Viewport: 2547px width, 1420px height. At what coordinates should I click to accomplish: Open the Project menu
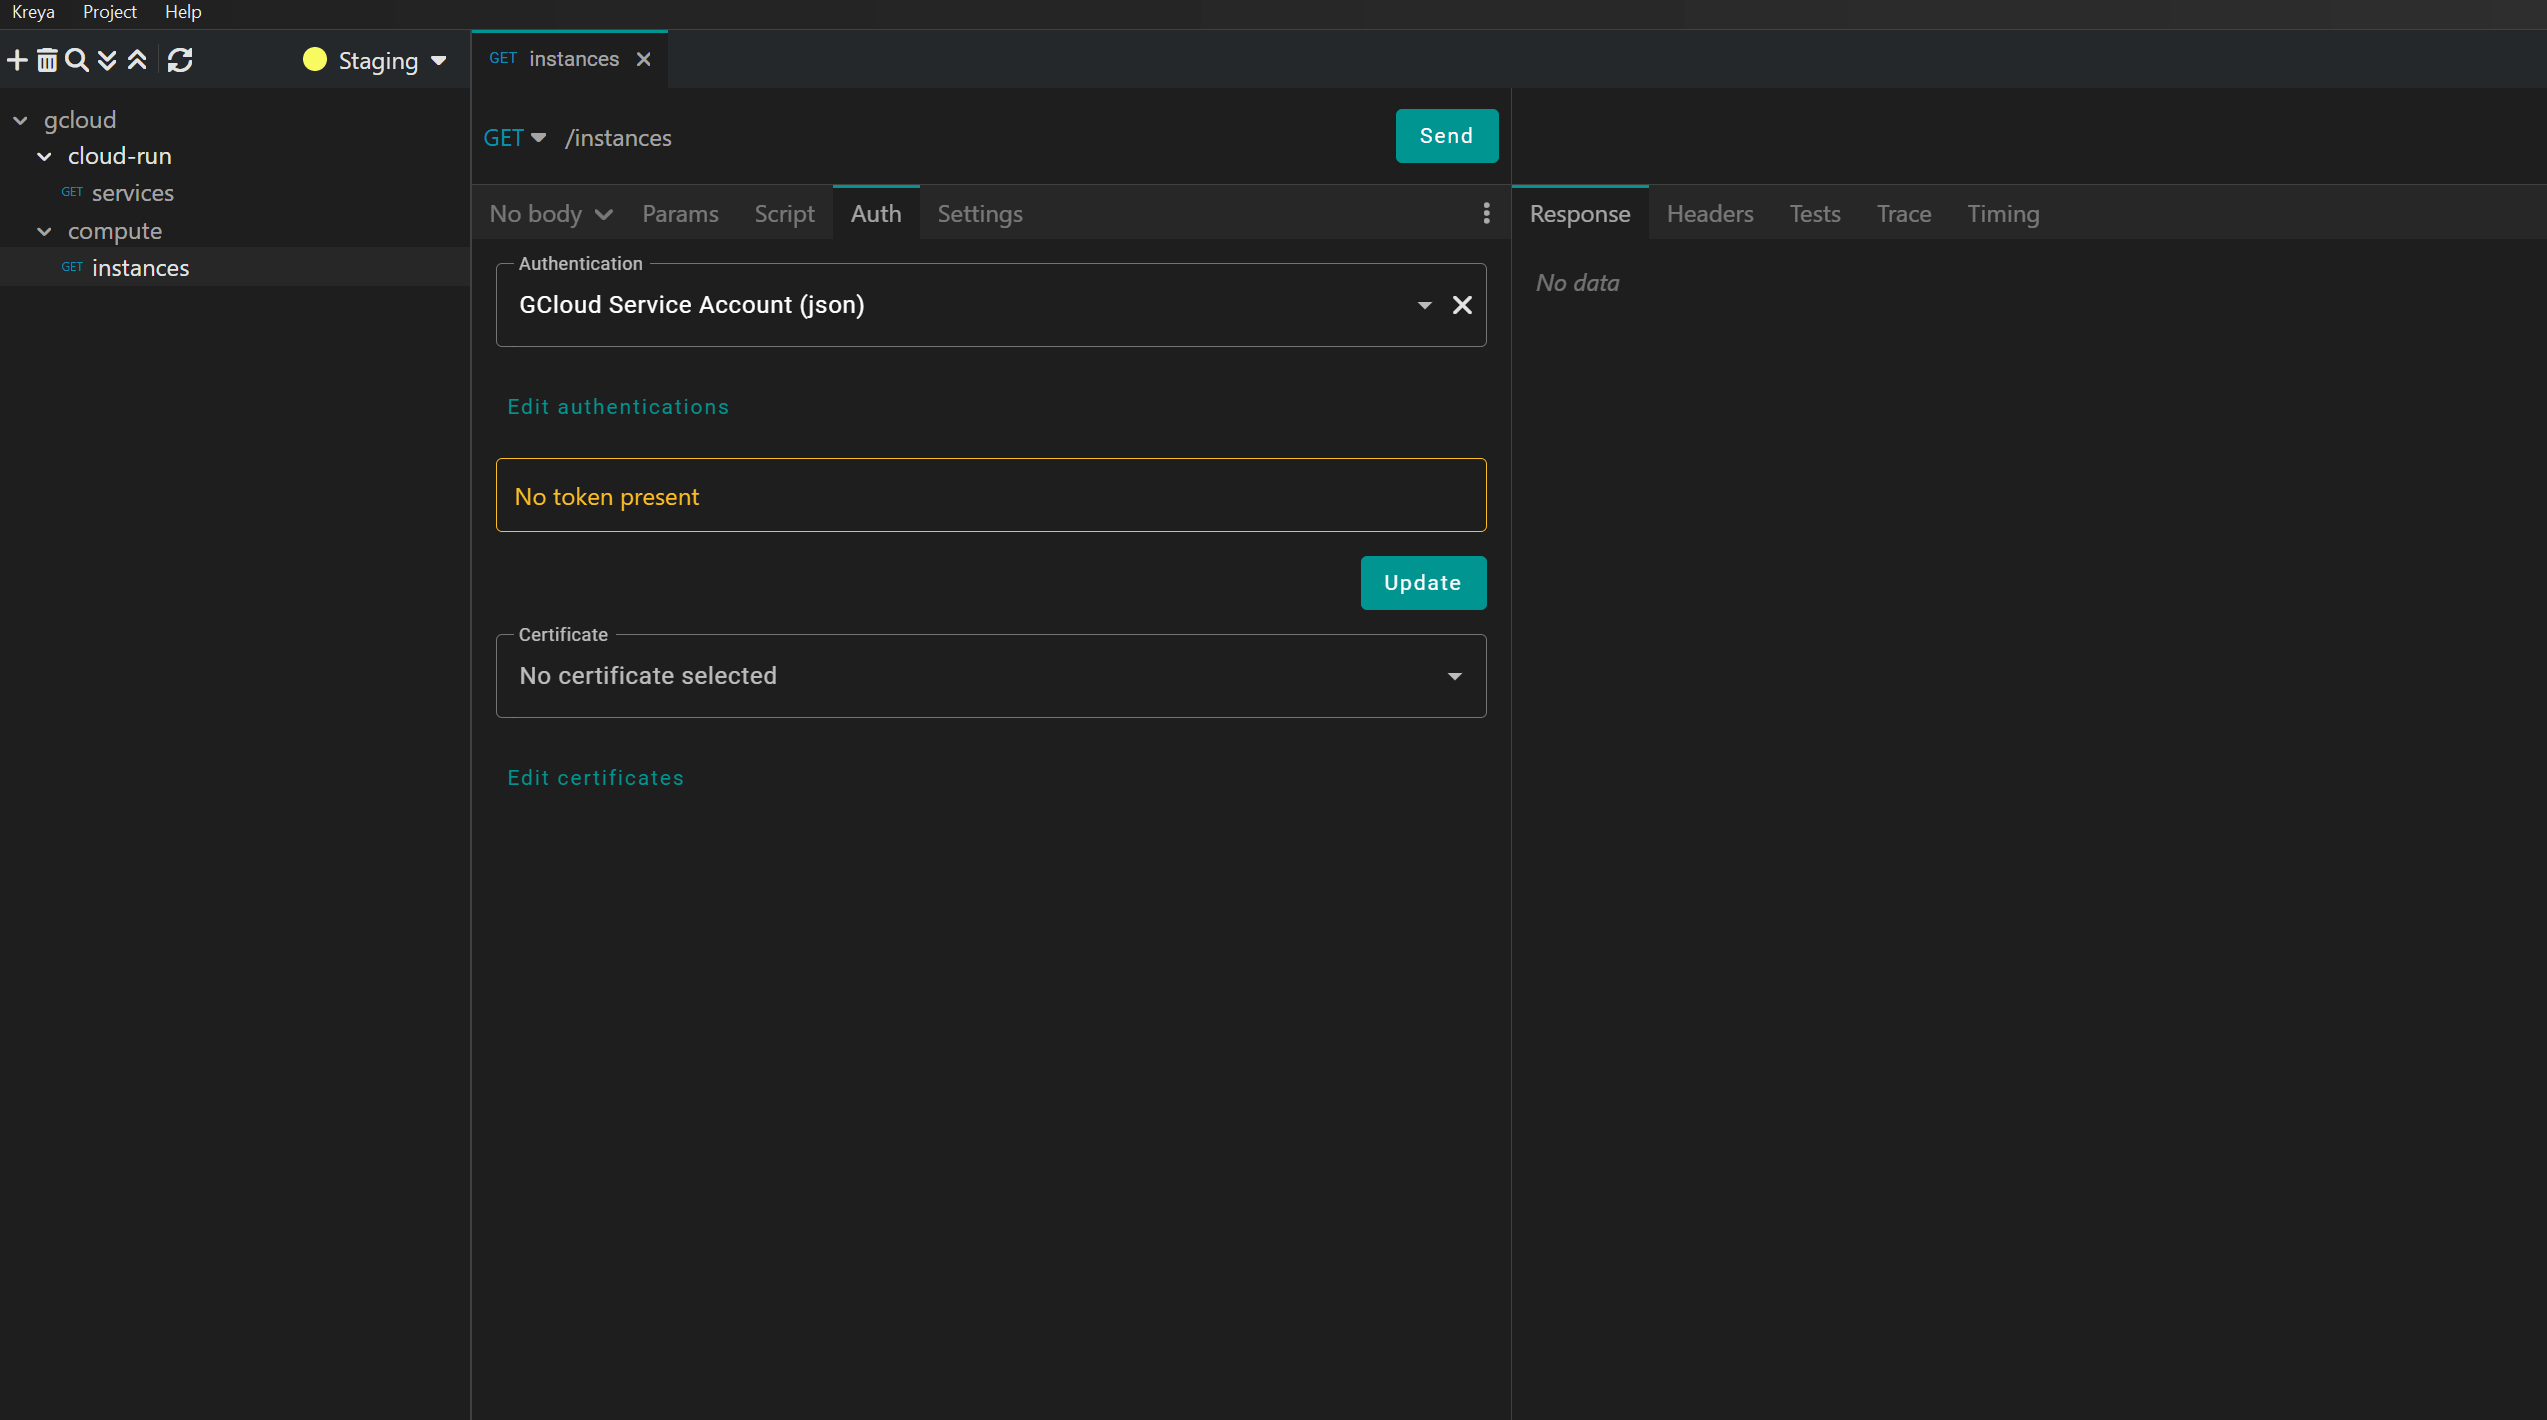tap(109, 12)
